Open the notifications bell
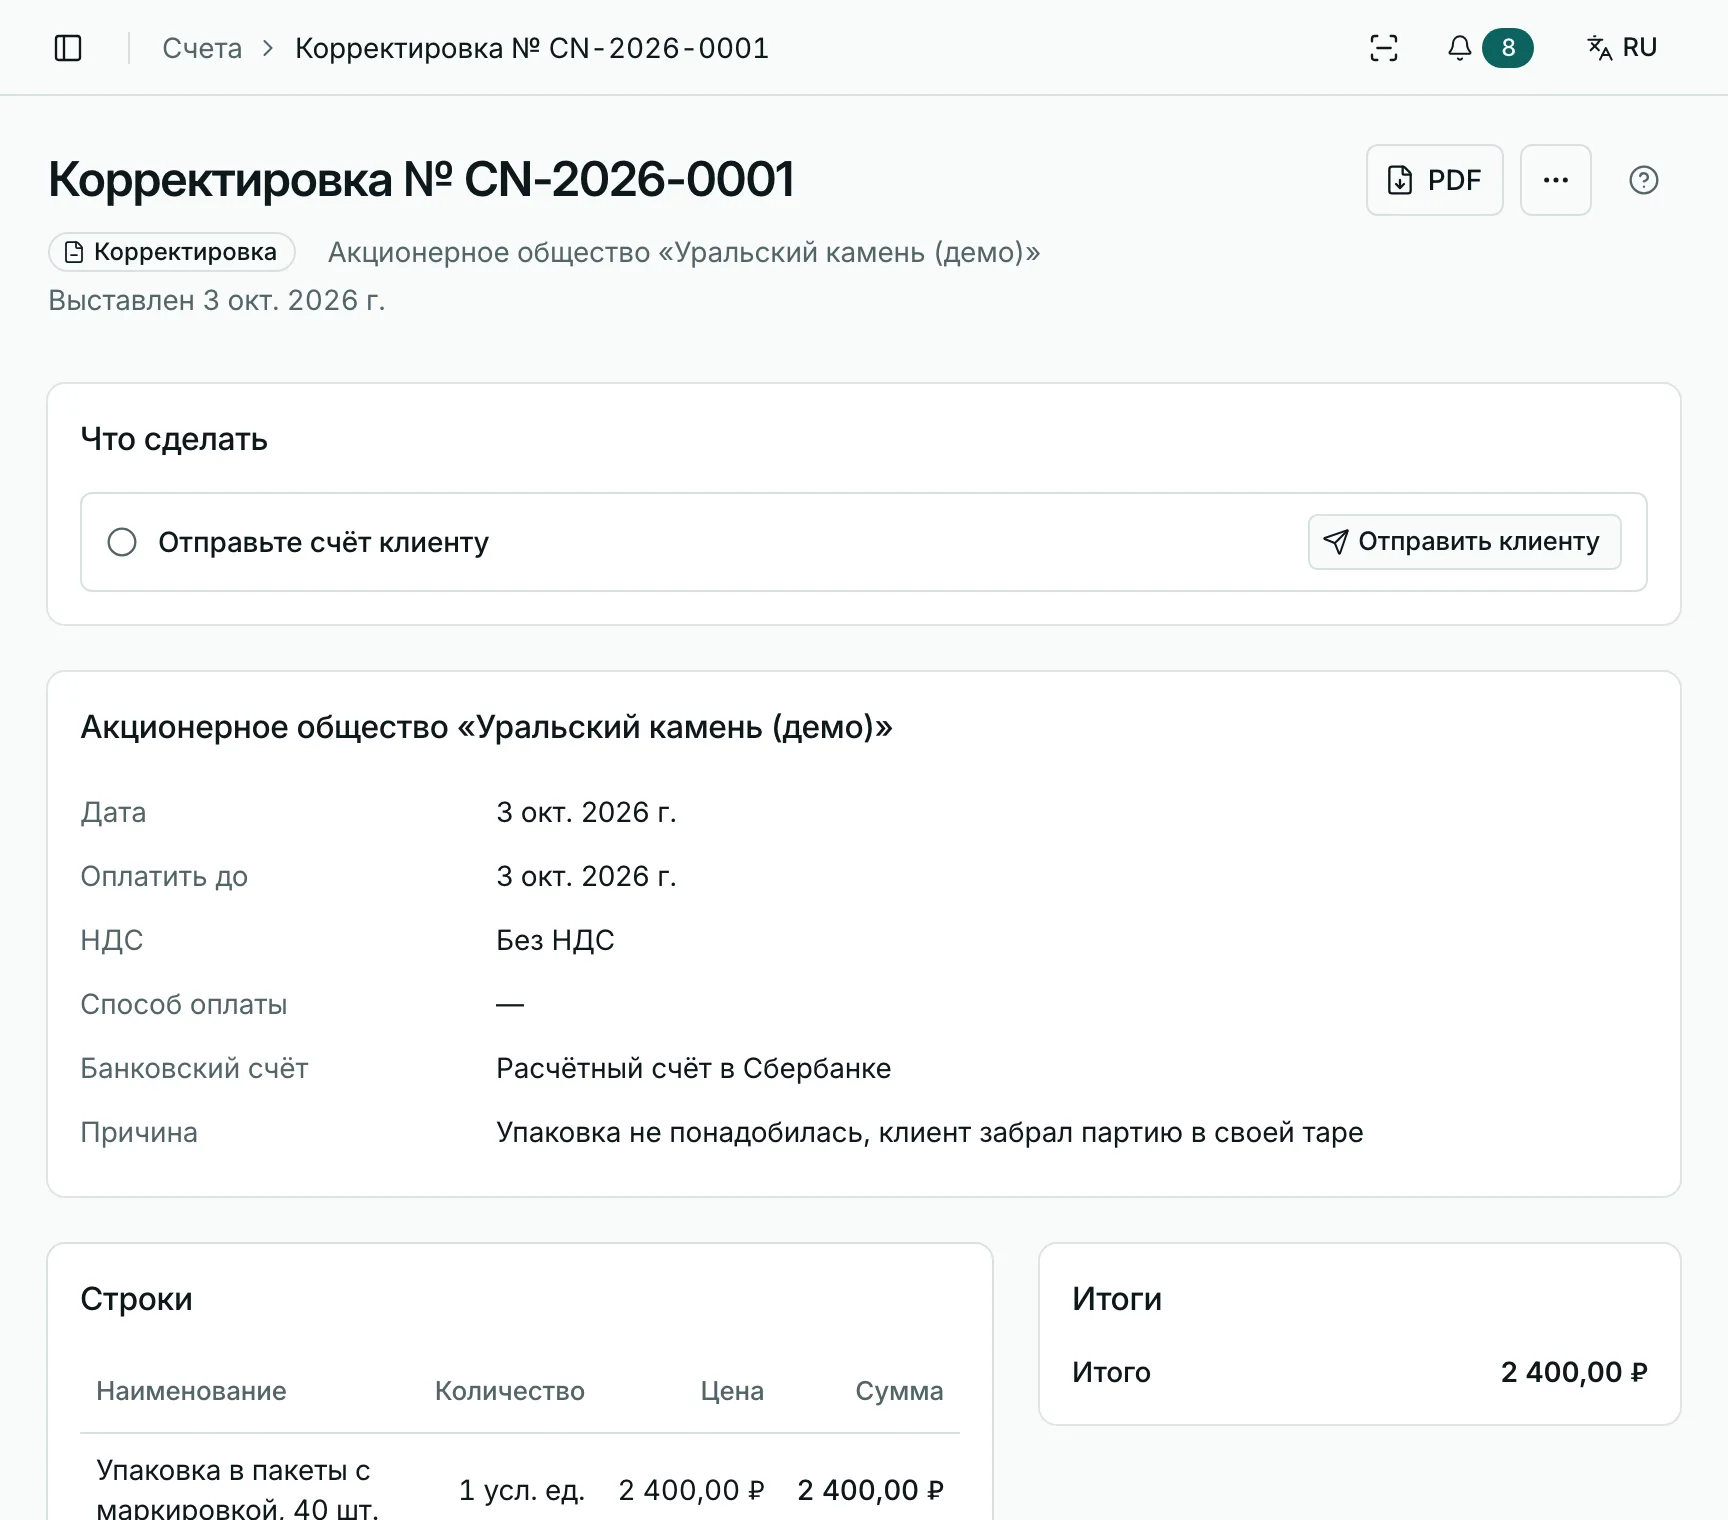Screen dimensions: 1728x1520 click(x=1460, y=48)
